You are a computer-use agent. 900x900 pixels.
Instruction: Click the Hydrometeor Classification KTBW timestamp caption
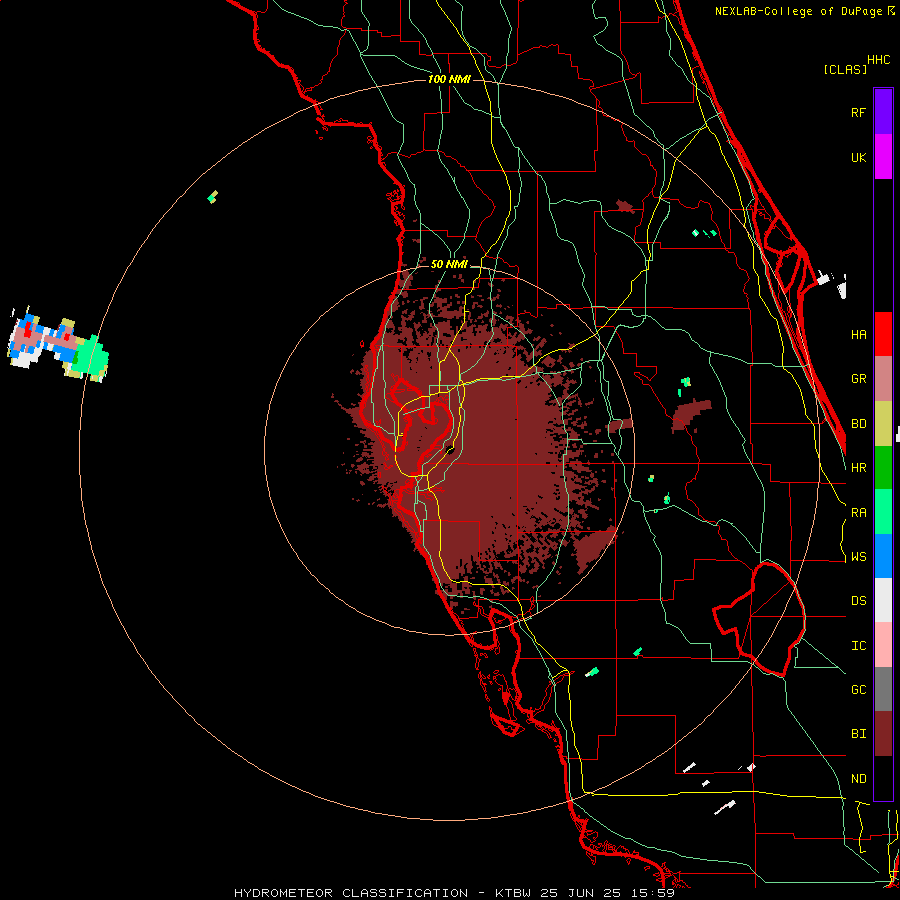454,893
